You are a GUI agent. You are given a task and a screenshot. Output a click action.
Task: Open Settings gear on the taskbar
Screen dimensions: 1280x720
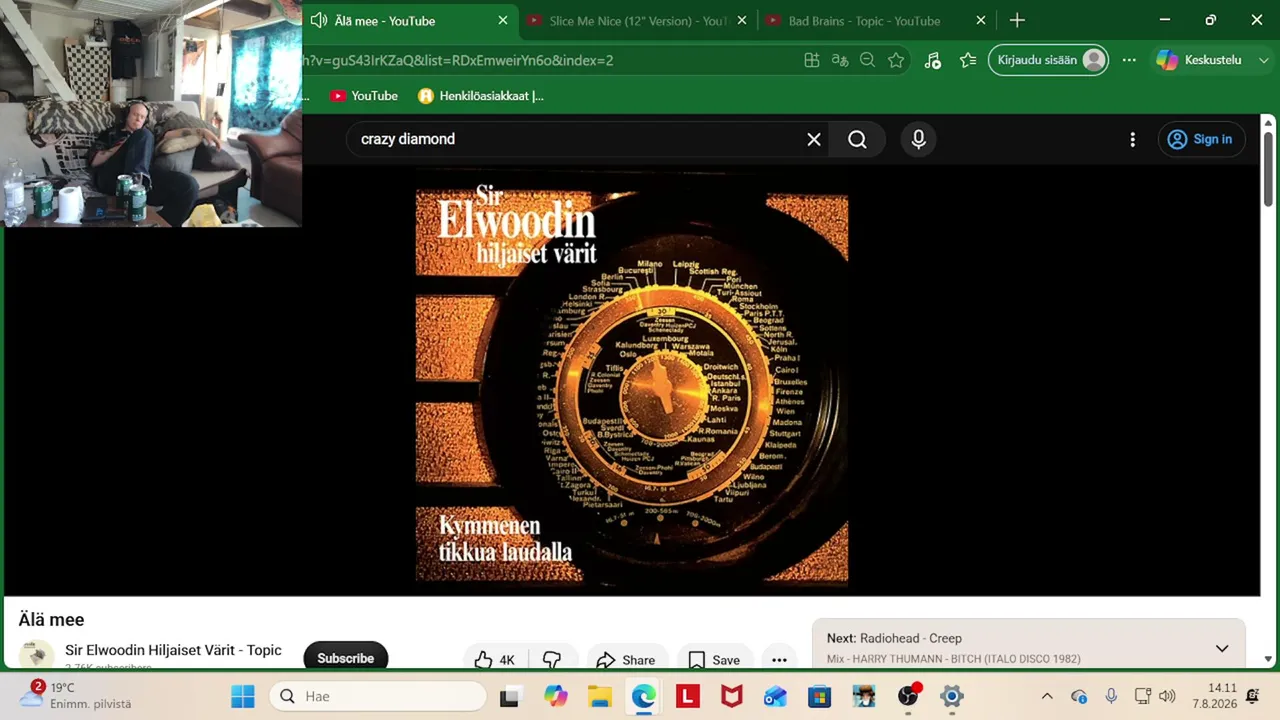[952, 696]
